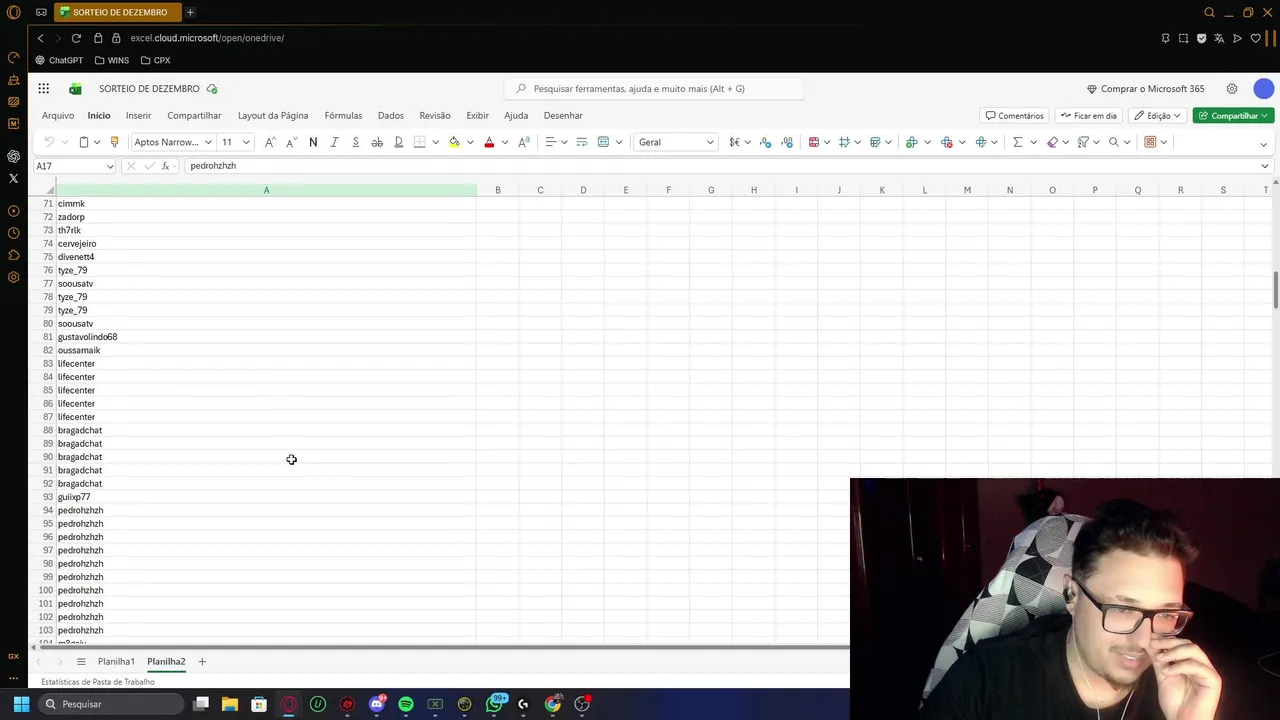Viewport: 1280px width, 720px height.
Task: Open the fill color dropdown arrow
Action: [470, 142]
